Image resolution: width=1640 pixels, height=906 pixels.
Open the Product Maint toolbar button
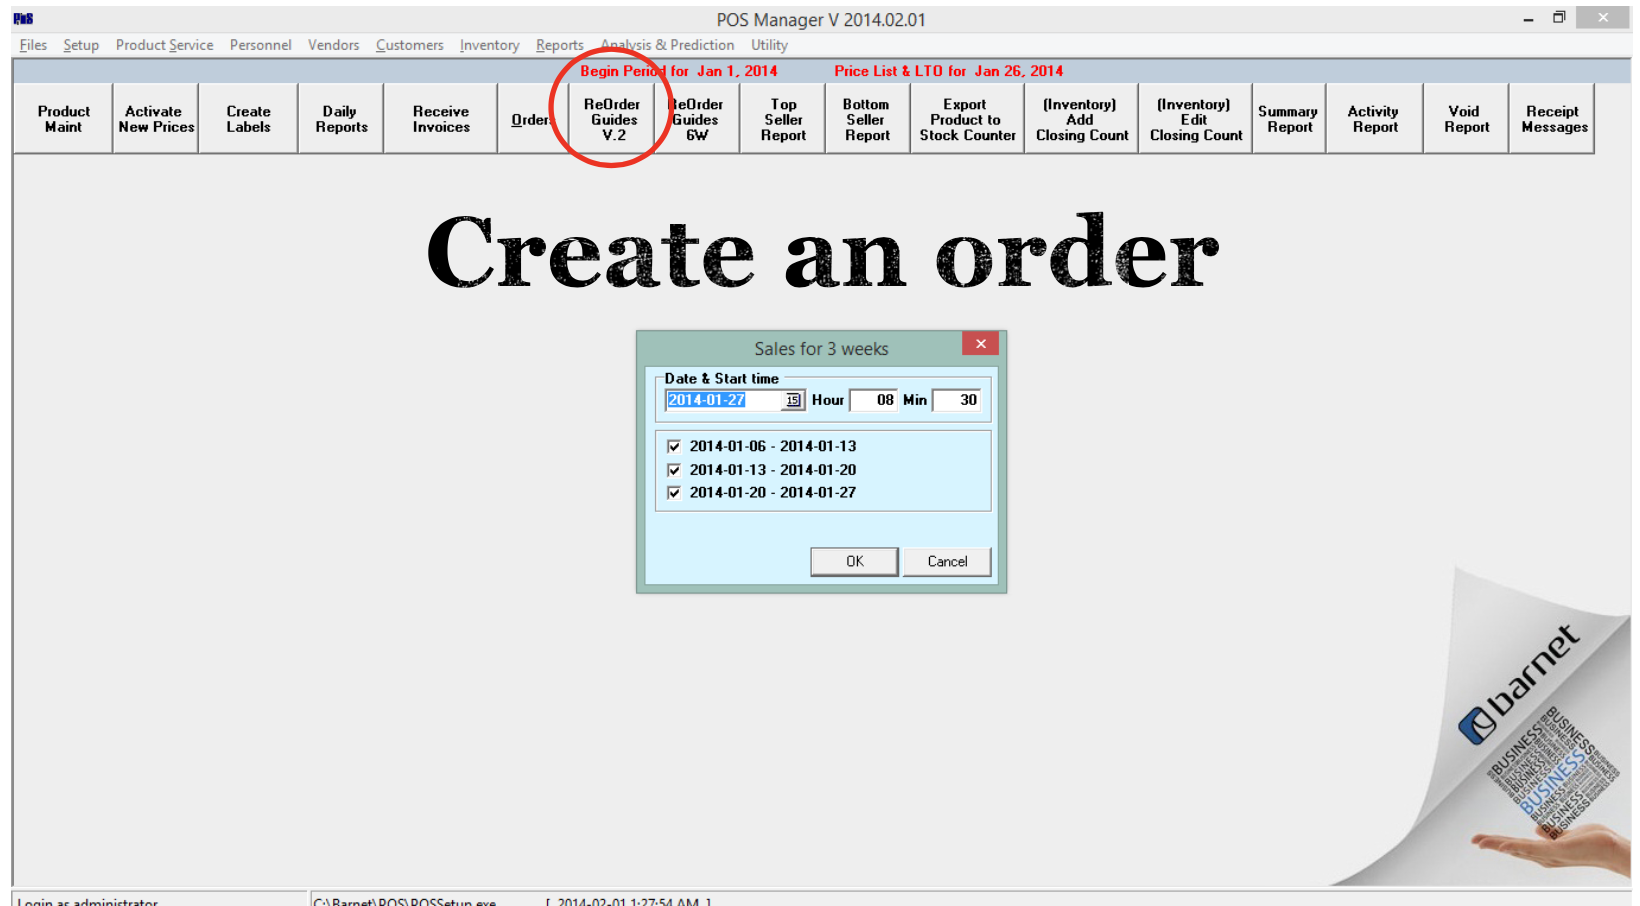[x=63, y=119]
